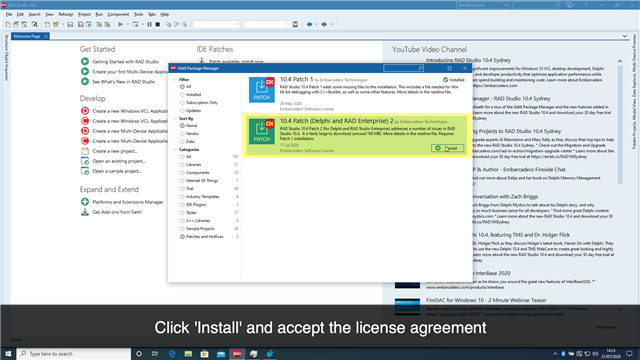Viewport: 640px width, 360px height.
Task: Sort packages by Vendor
Action: pos(182,133)
